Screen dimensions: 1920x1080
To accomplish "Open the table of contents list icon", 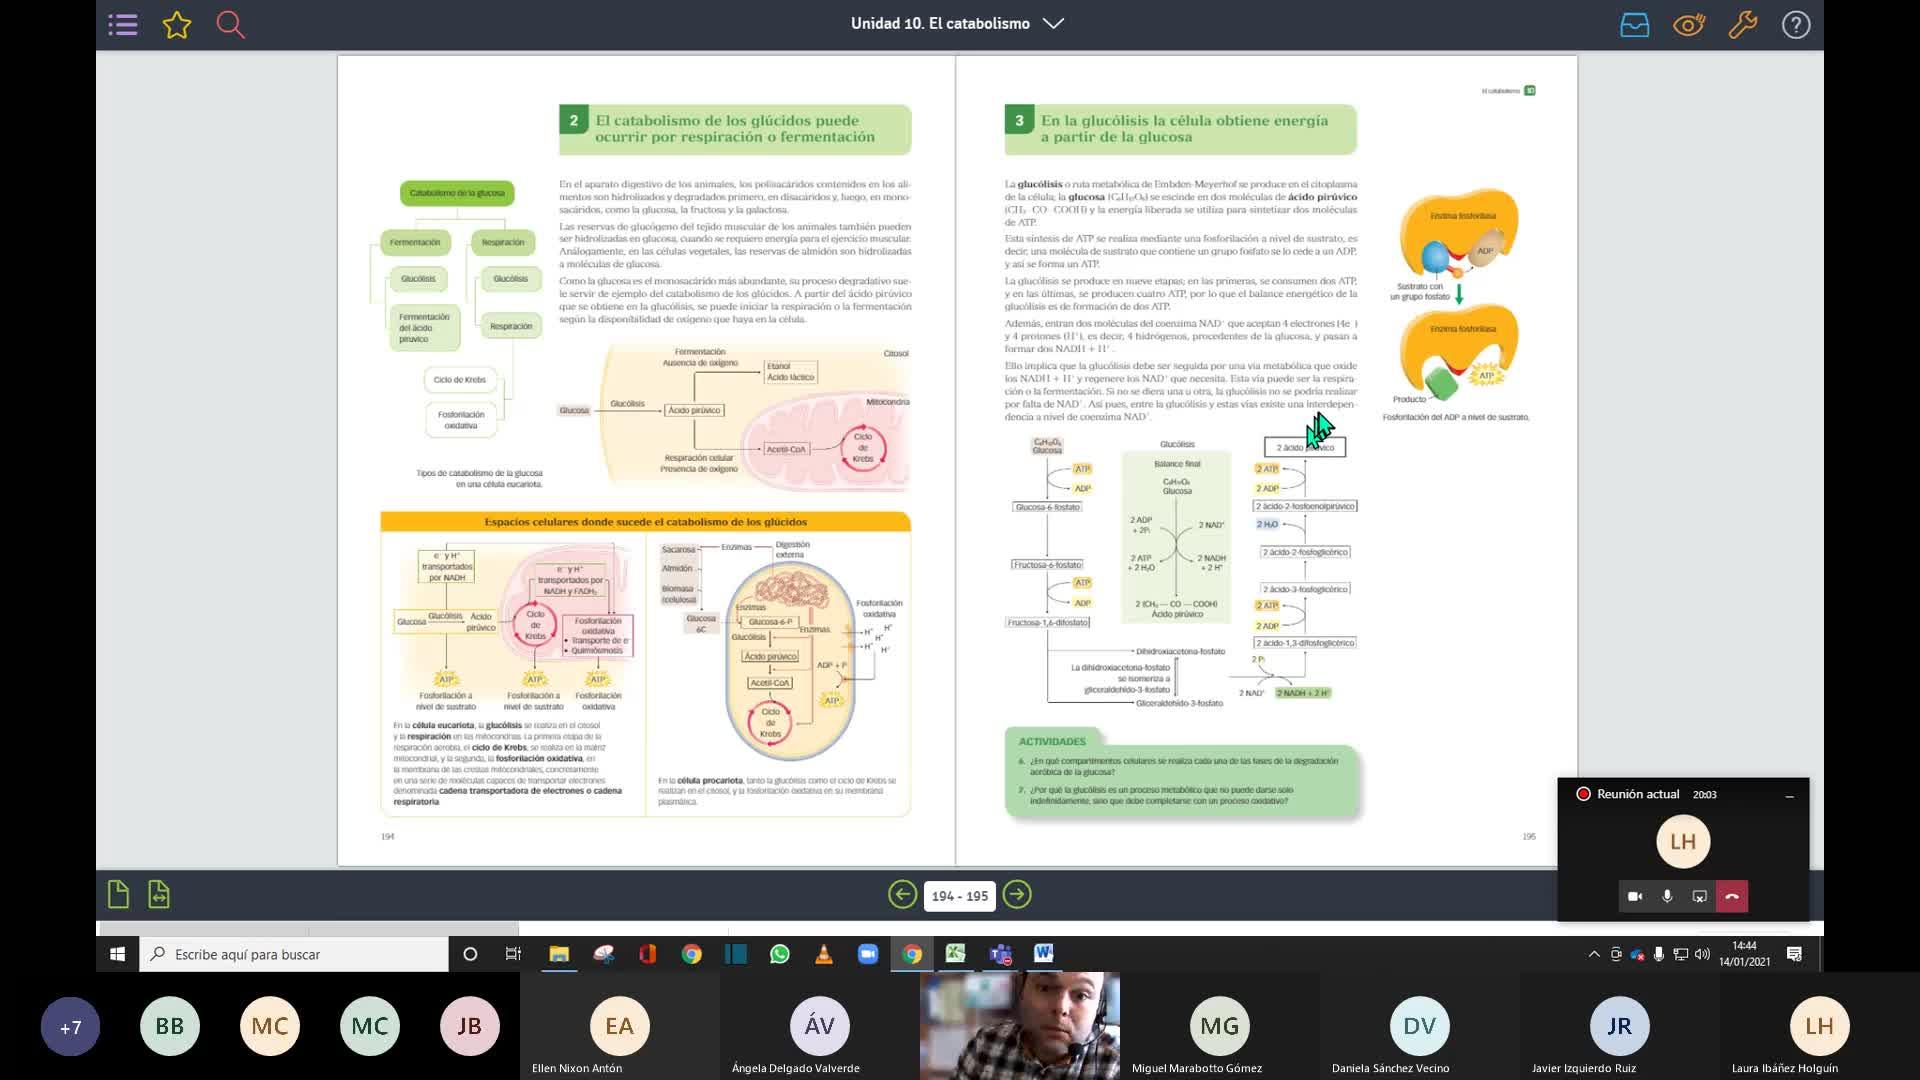I will 123,25.
